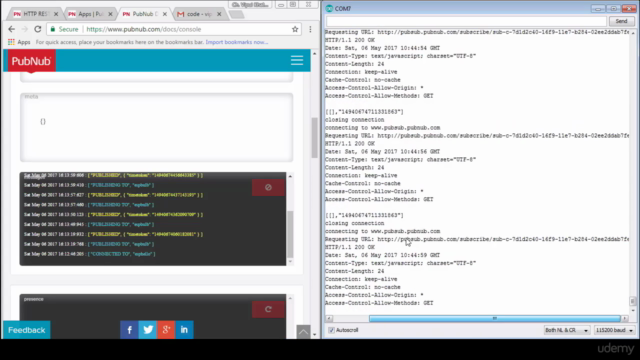640x360 pixels.
Task: Click the Date line showing 10:44:59 GMT
Action: 382,255
